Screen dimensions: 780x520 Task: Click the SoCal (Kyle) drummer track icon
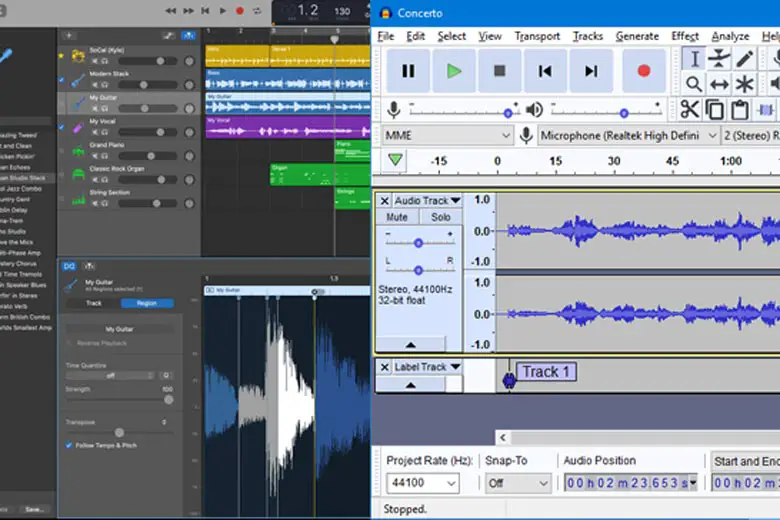[78, 56]
